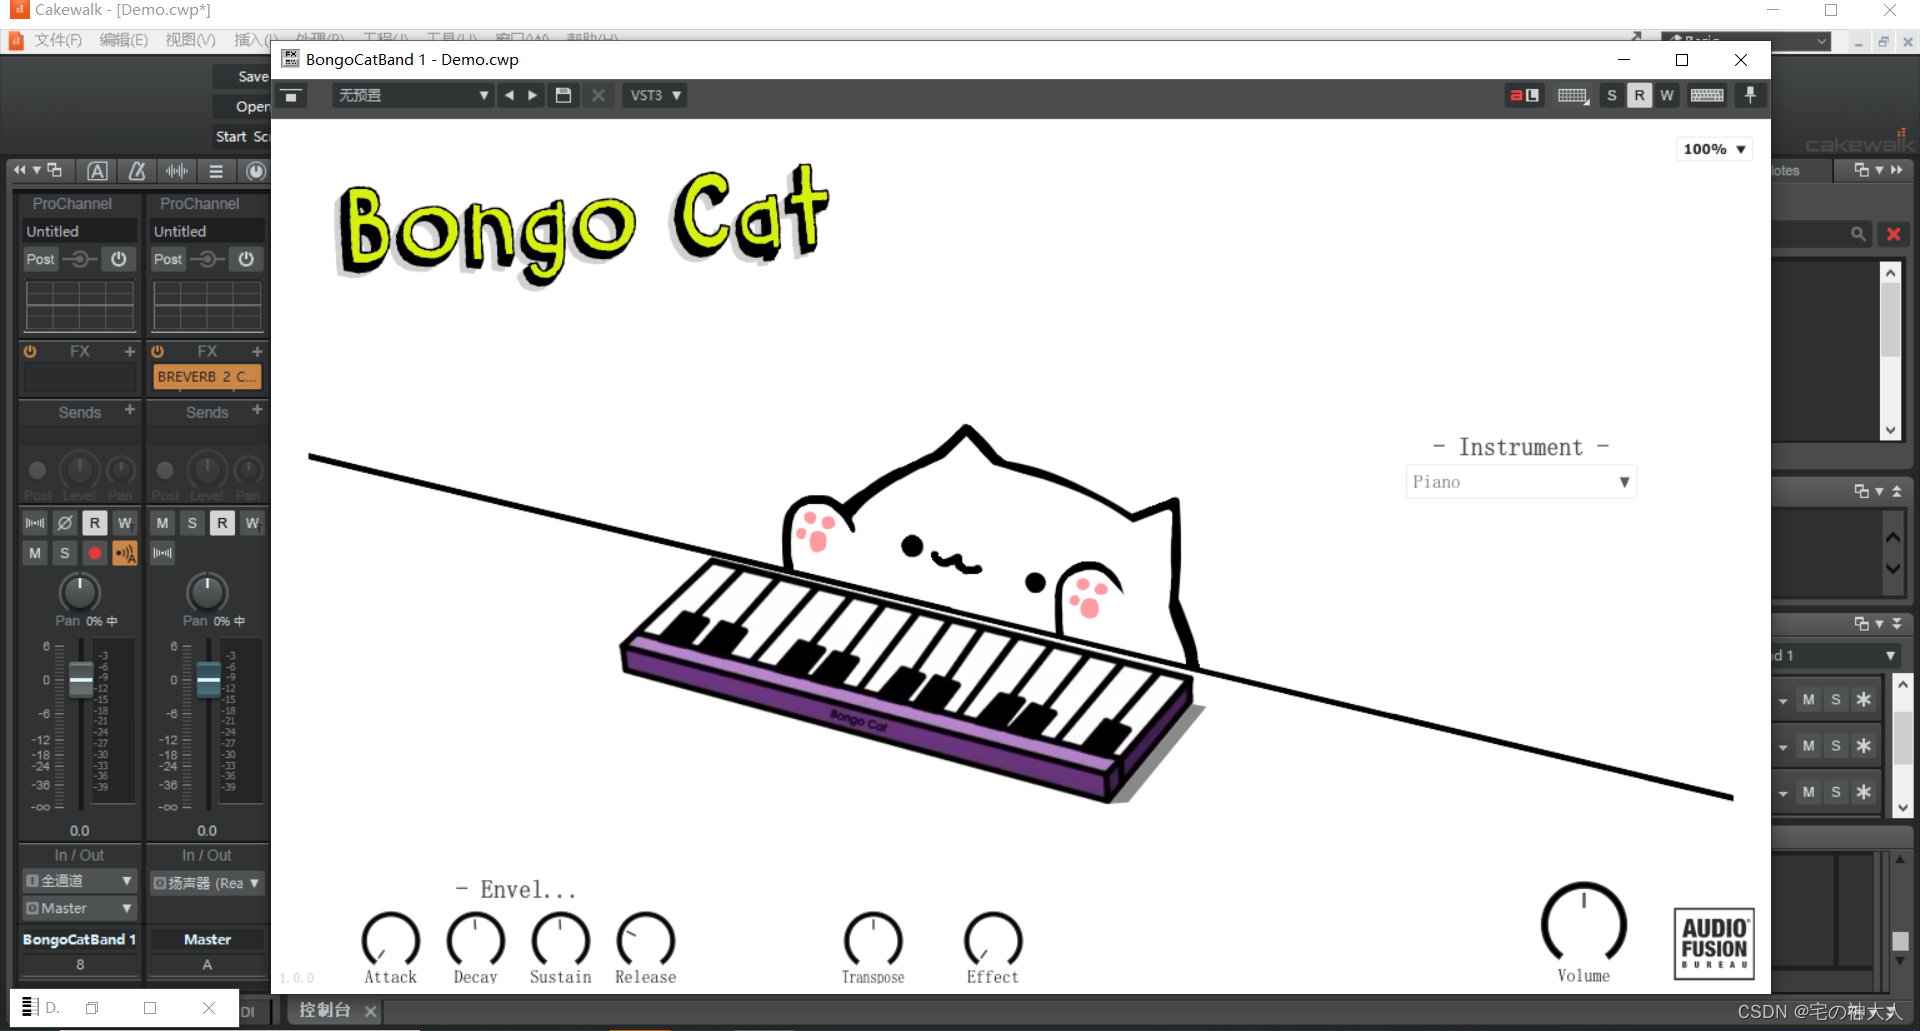1920x1031 pixels.
Task: Click the three-lines icon in console toolbar
Action: [x=216, y=171]
